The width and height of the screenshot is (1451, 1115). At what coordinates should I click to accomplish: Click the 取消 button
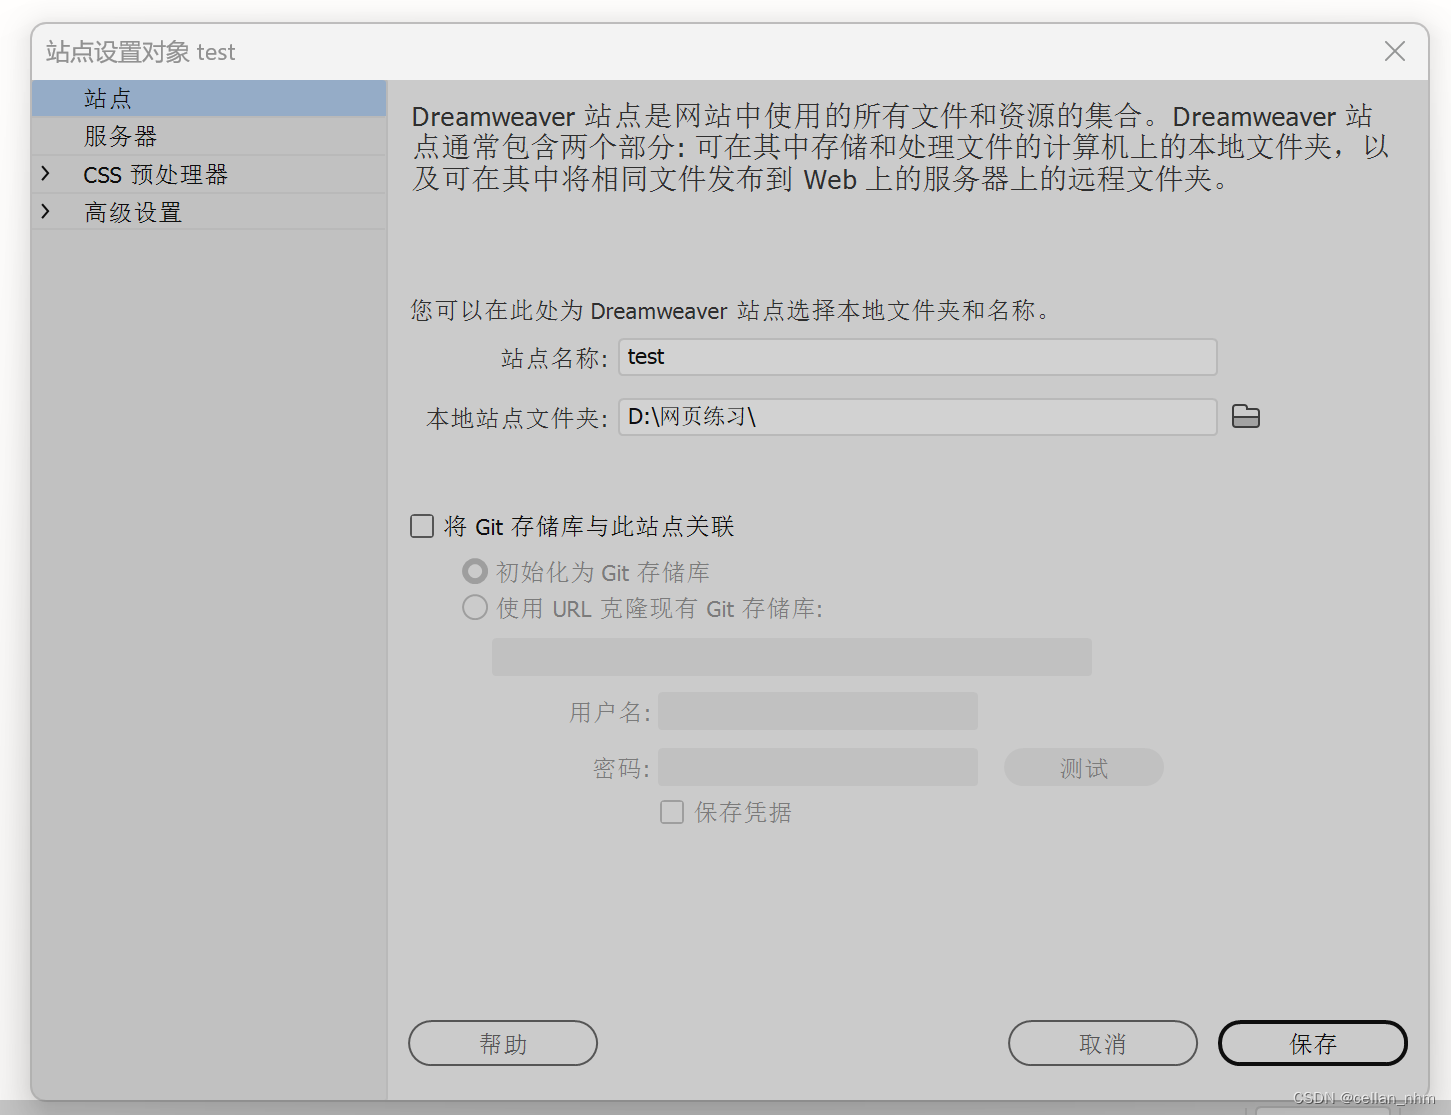point(1102,1043)
